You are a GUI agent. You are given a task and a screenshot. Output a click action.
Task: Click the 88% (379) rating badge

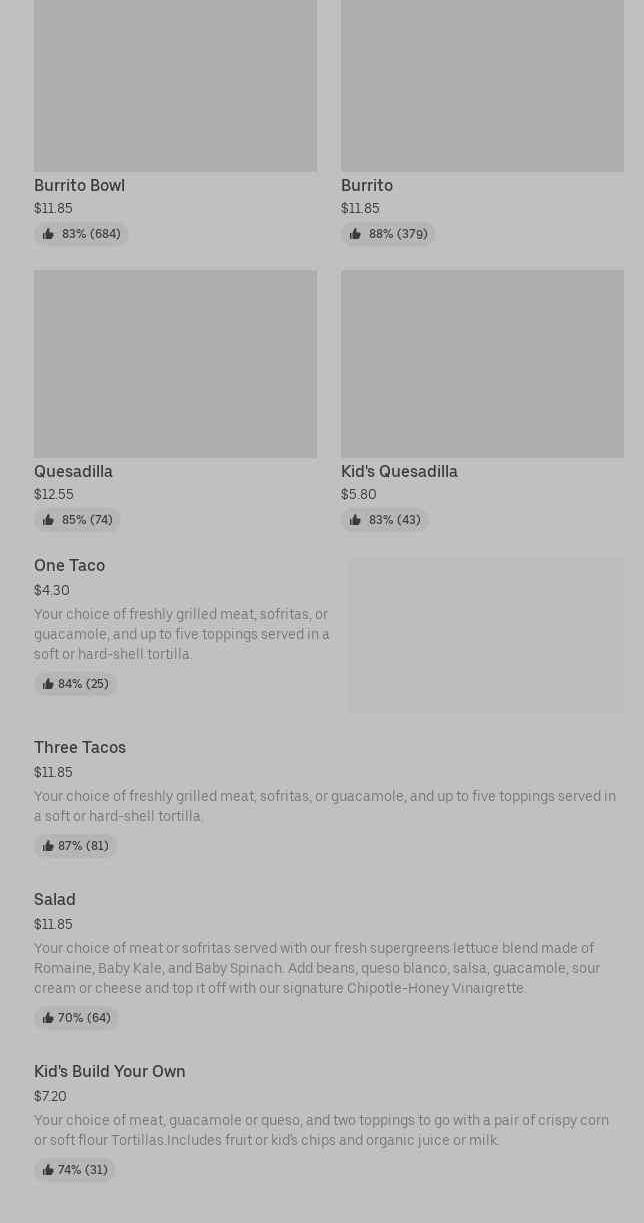point(388,234)
